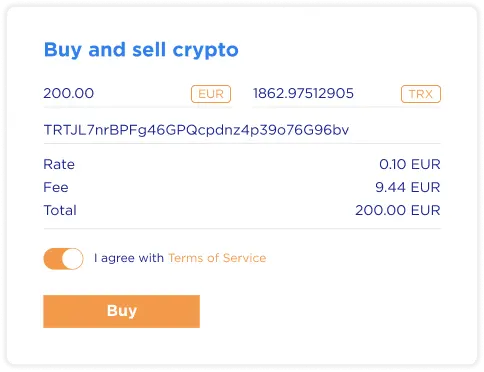This screenshot has width=484, height=372.
Task: Select the 0.10 EUR rate value
Action: 410,164
